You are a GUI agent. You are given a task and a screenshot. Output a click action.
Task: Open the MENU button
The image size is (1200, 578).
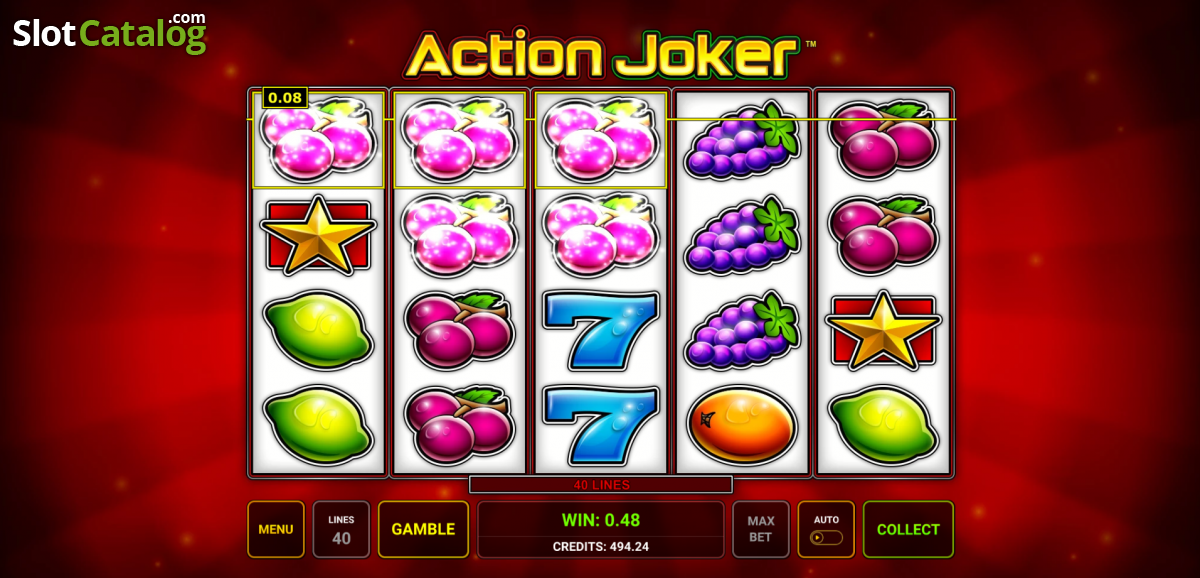click(276, 529)
